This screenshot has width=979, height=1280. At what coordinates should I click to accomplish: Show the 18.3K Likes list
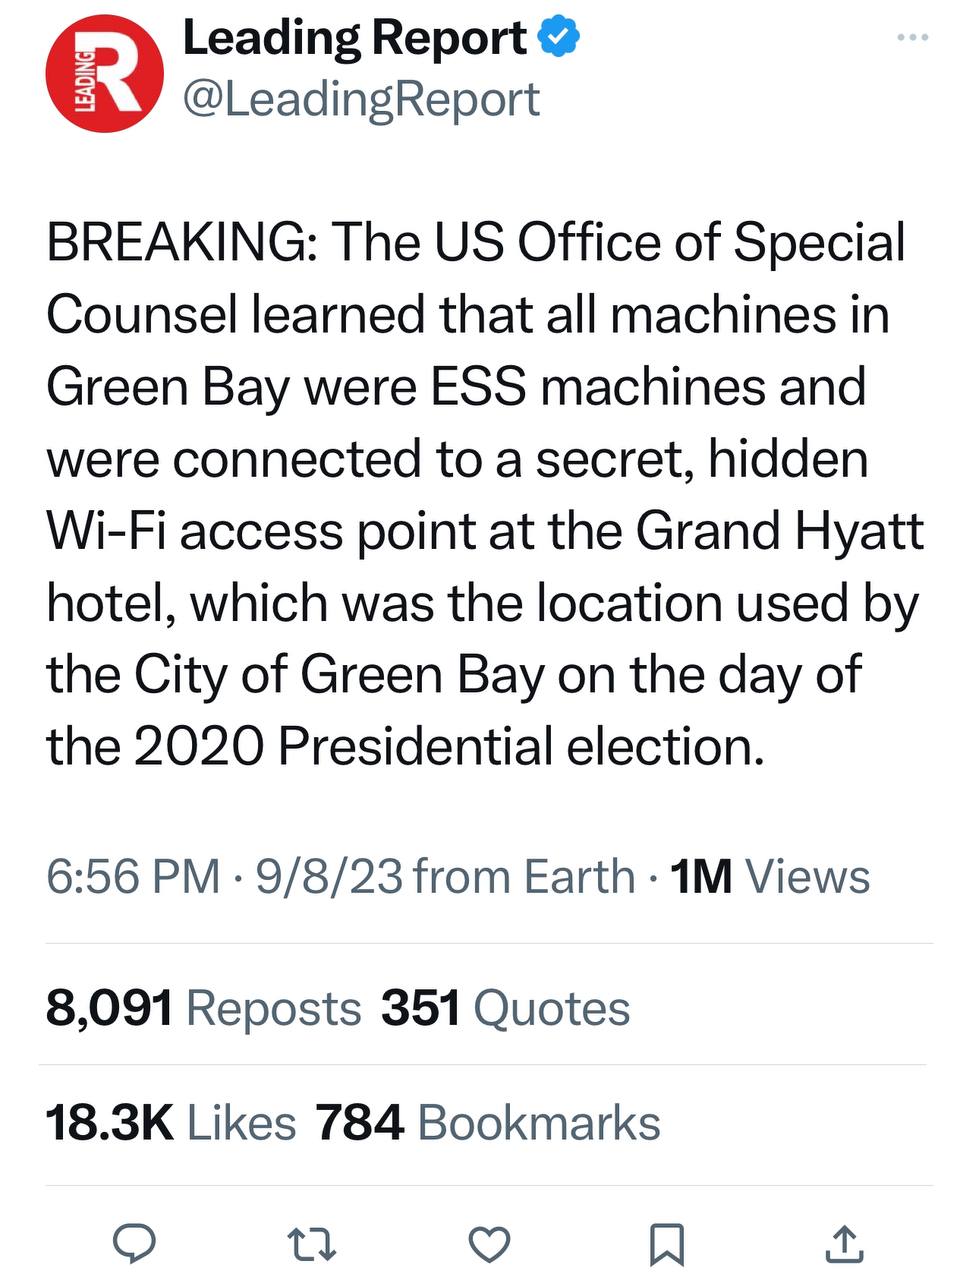pyautogui.click(x=171, y=1122)
